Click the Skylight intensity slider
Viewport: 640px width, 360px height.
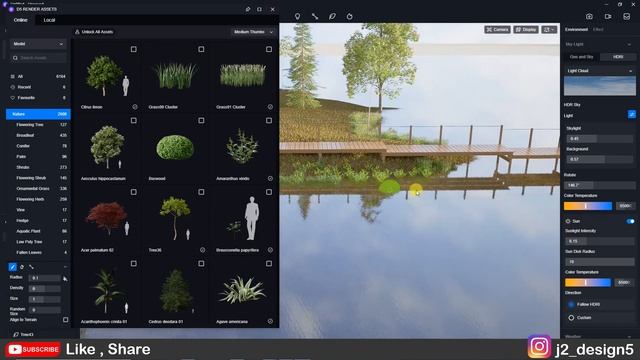coord(600,139)
